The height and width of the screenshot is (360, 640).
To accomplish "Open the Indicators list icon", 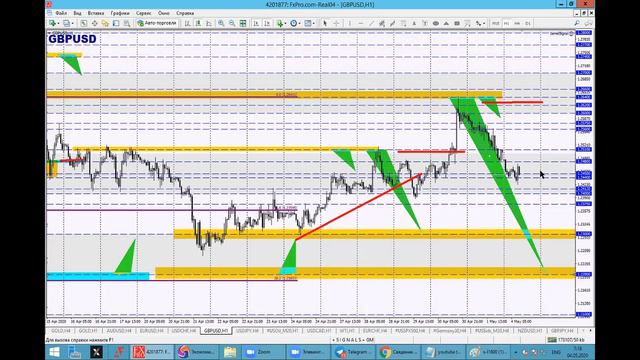I will (x=280, y=23).
